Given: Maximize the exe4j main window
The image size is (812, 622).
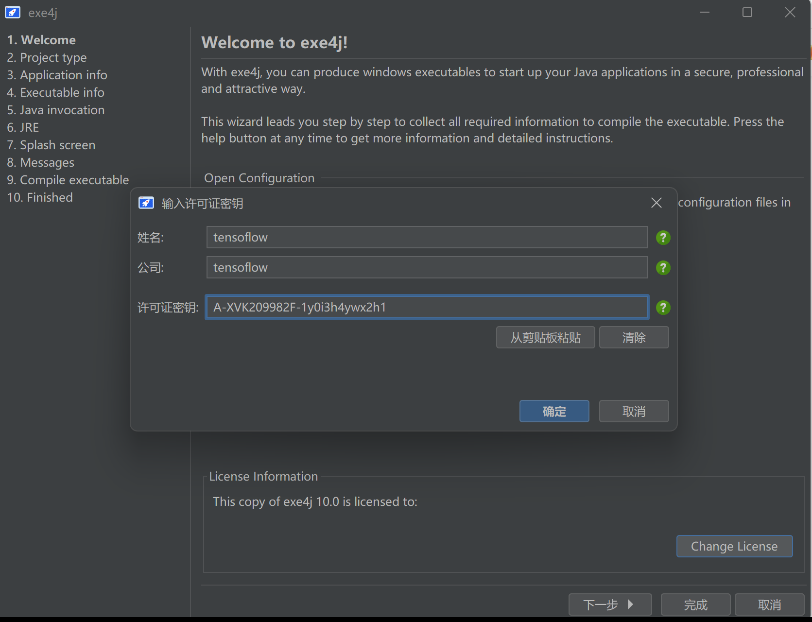Looking at the screenshot, I should 747,12.
